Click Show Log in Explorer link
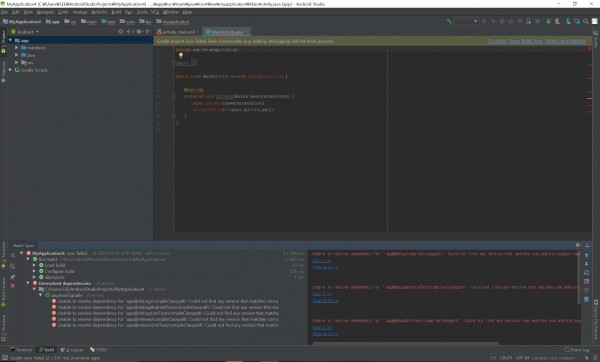The width and height of the screenshot is (600, 362). [x=566, y=41]
